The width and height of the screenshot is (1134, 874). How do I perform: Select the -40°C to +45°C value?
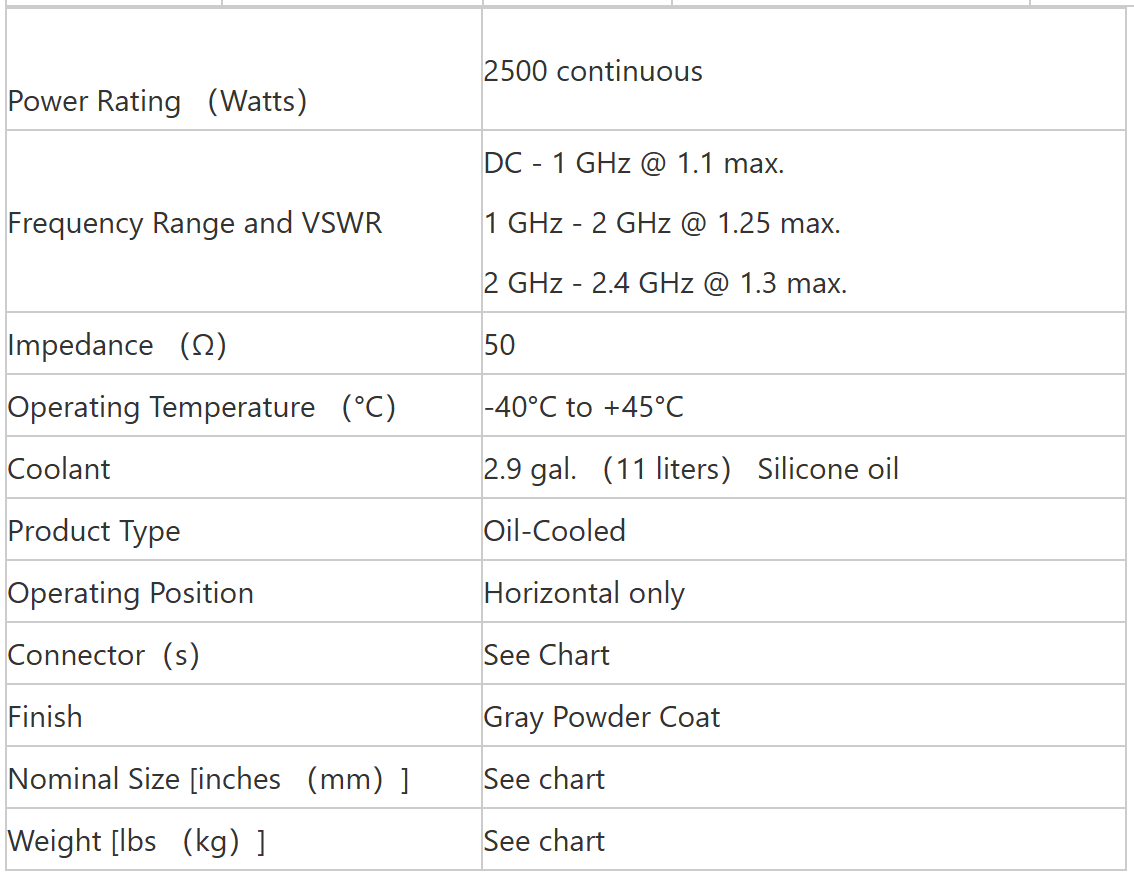tap(583, 407)
